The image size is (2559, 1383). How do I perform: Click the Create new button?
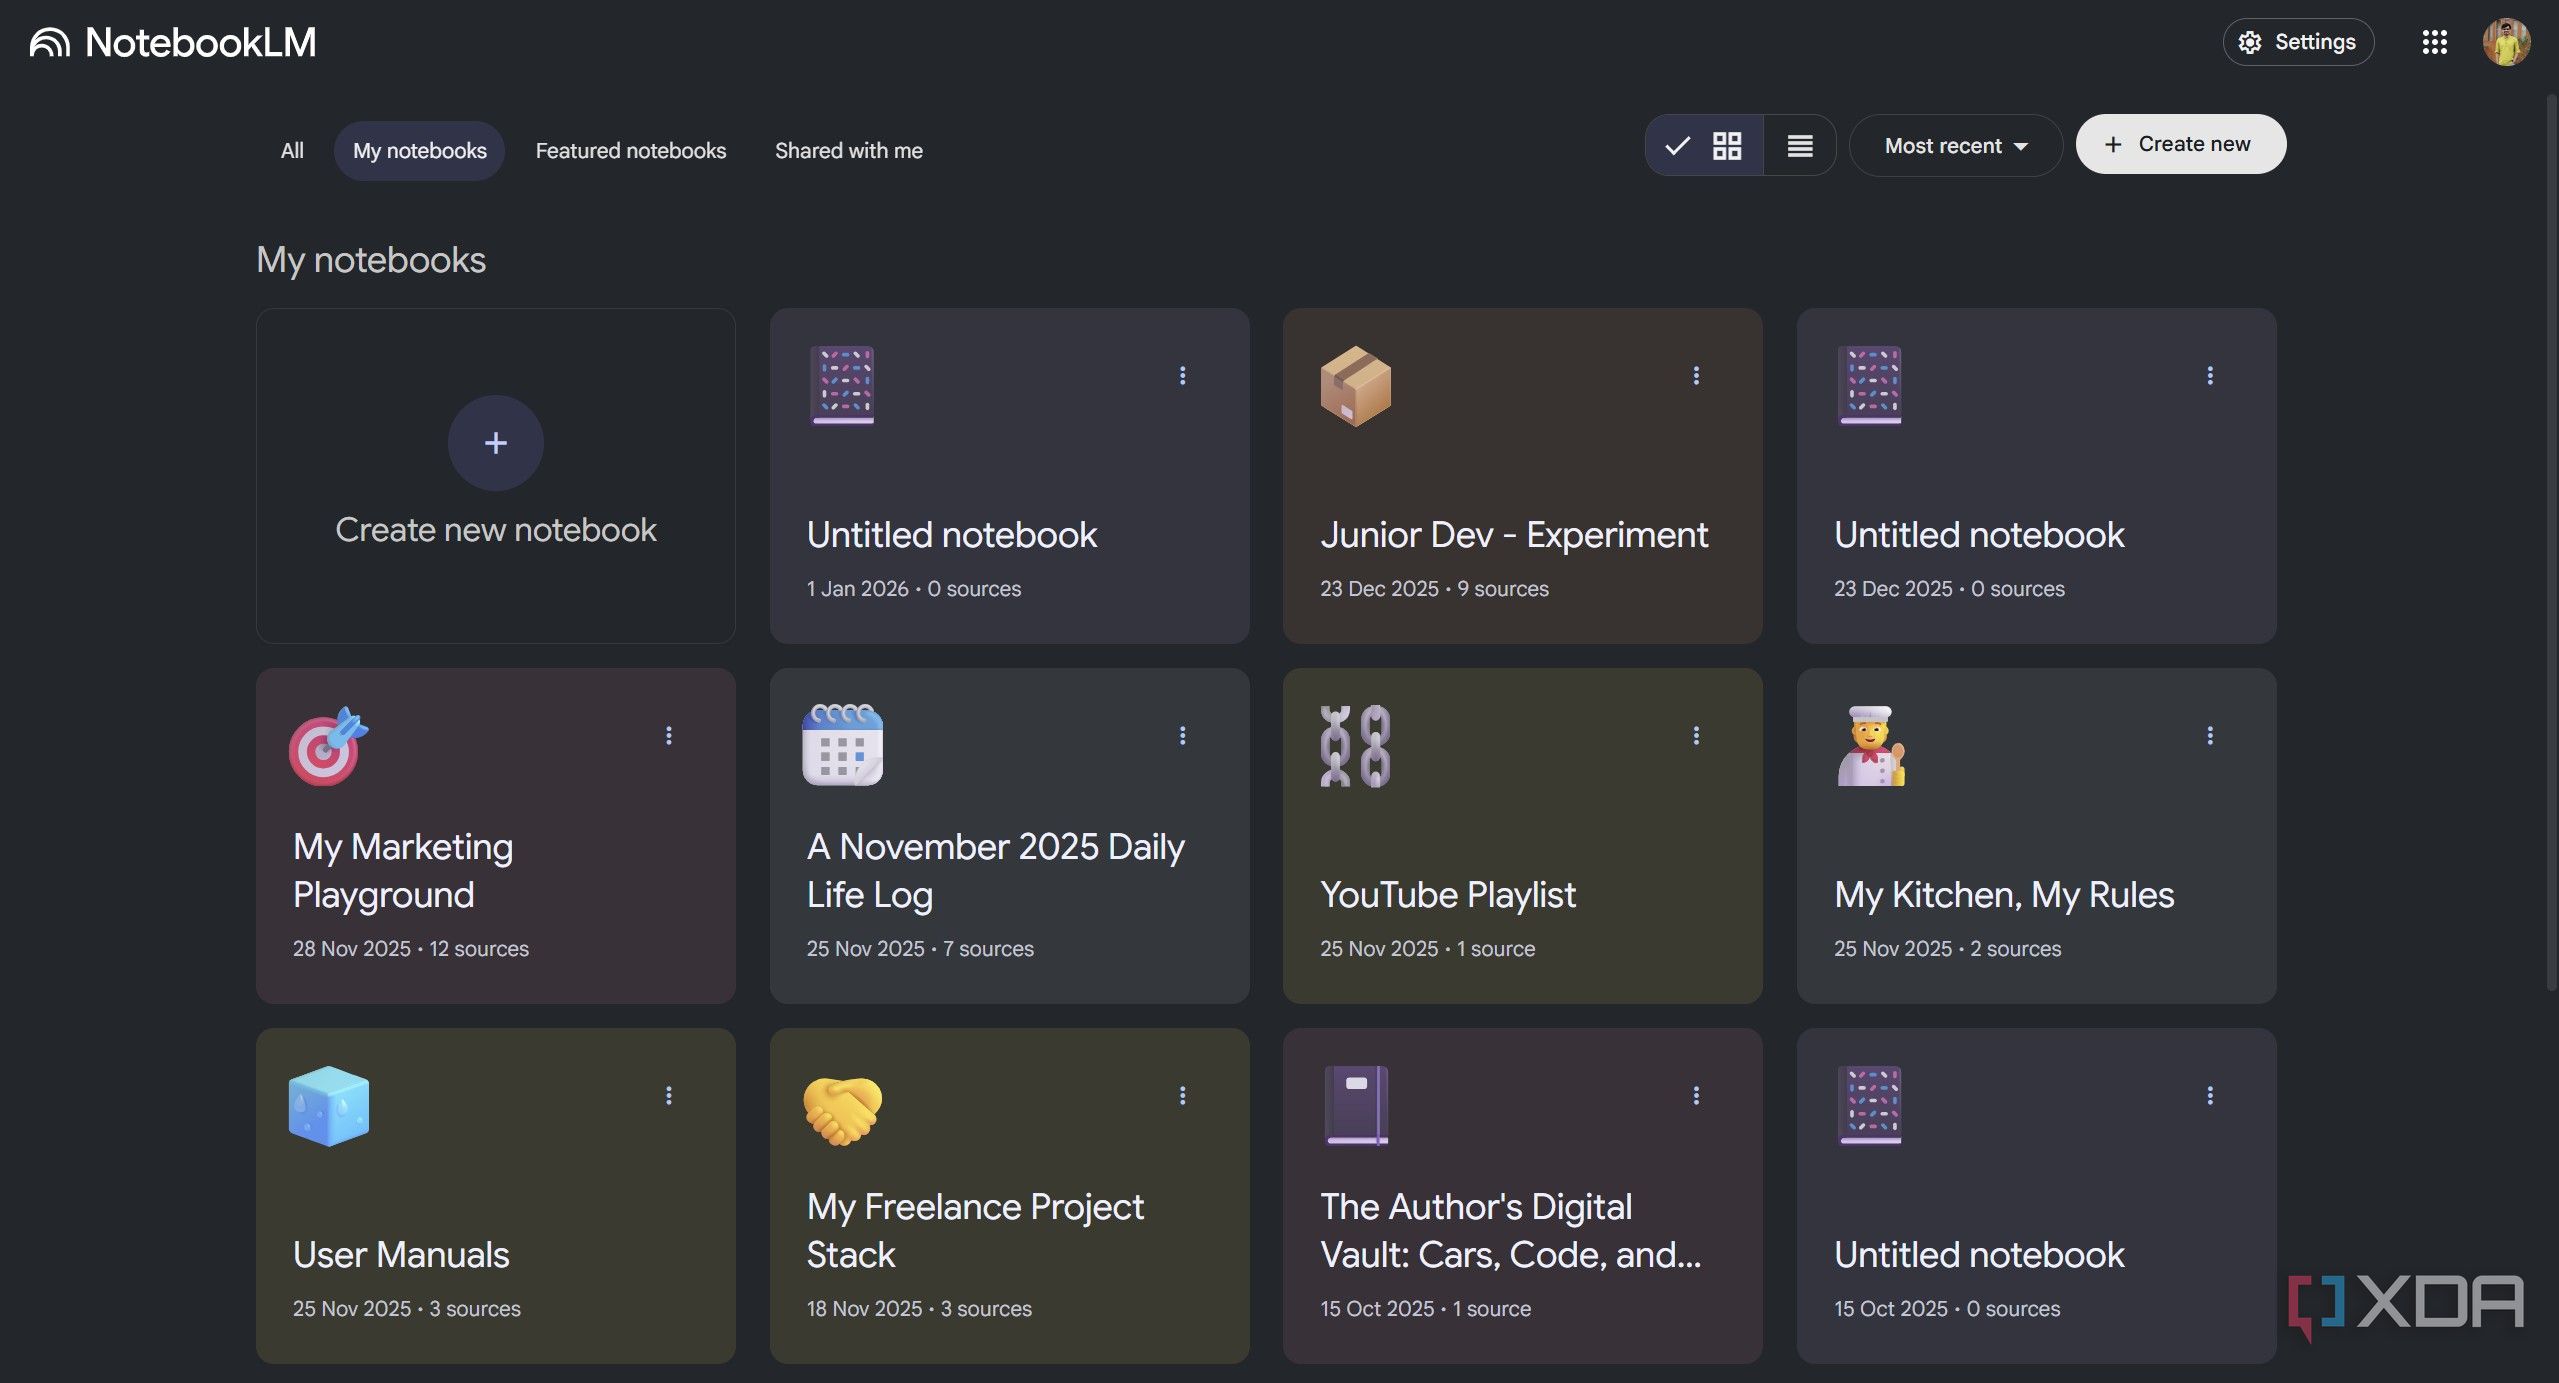pyautogui.click(x=2180, y=145)
